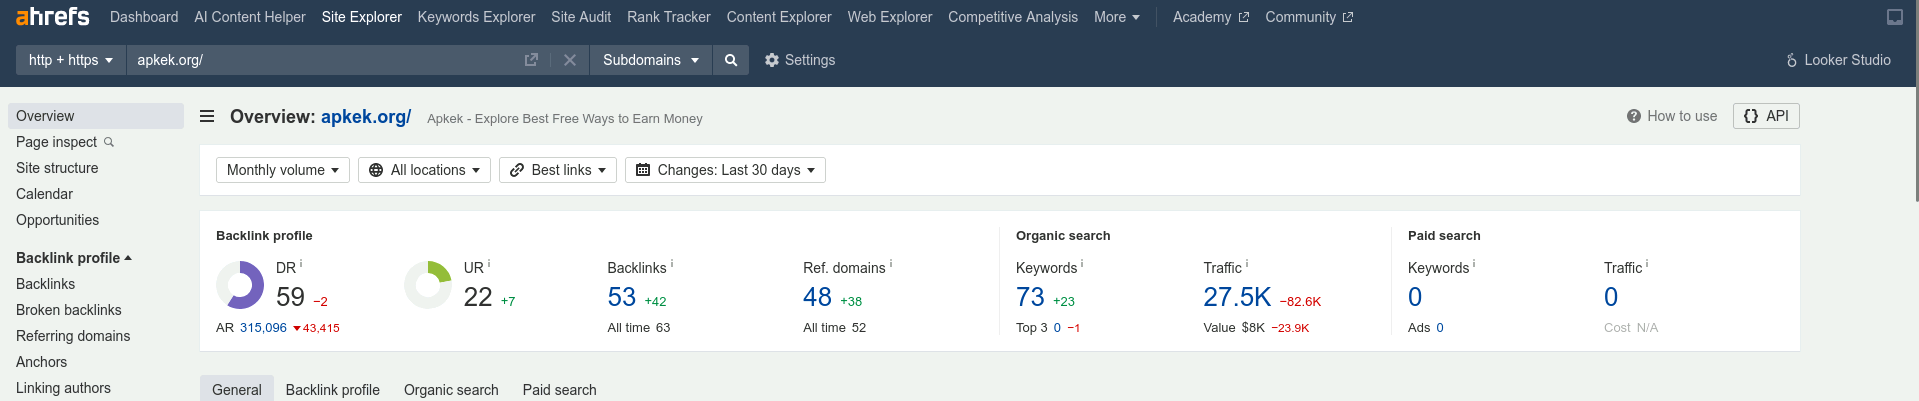This screenshot has height=401, width=1919.
Task: Open Referring domains in sidebar
Action: (73, 336)
